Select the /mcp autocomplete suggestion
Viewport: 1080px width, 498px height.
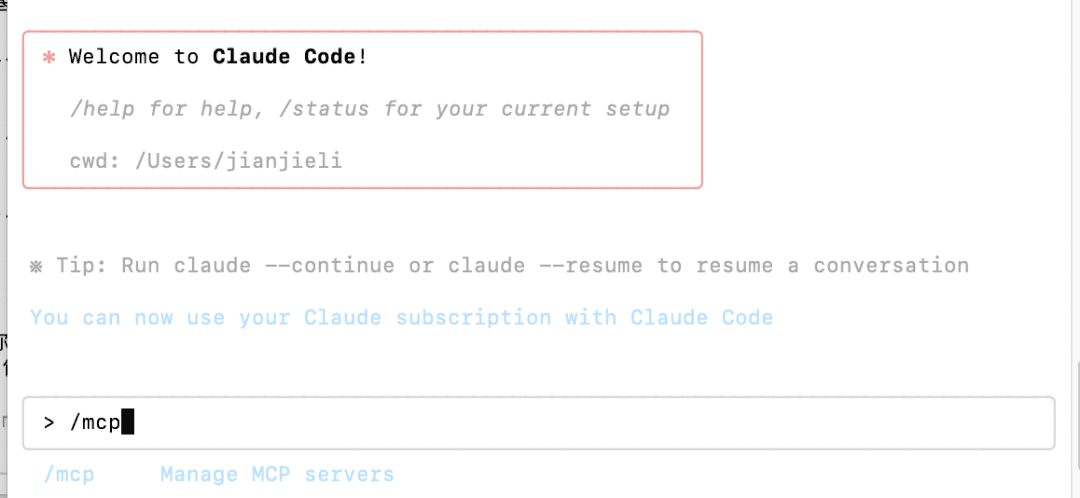[69, 474]
